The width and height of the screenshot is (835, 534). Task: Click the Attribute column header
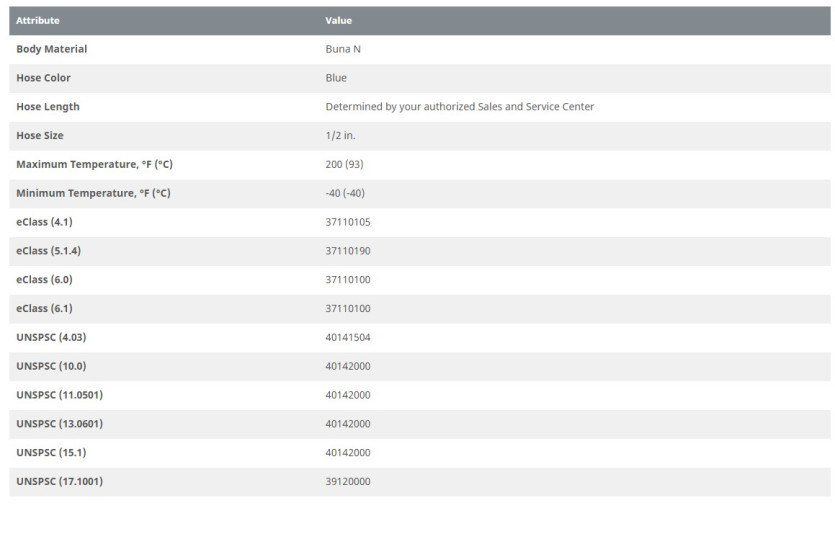coord(38,21)
